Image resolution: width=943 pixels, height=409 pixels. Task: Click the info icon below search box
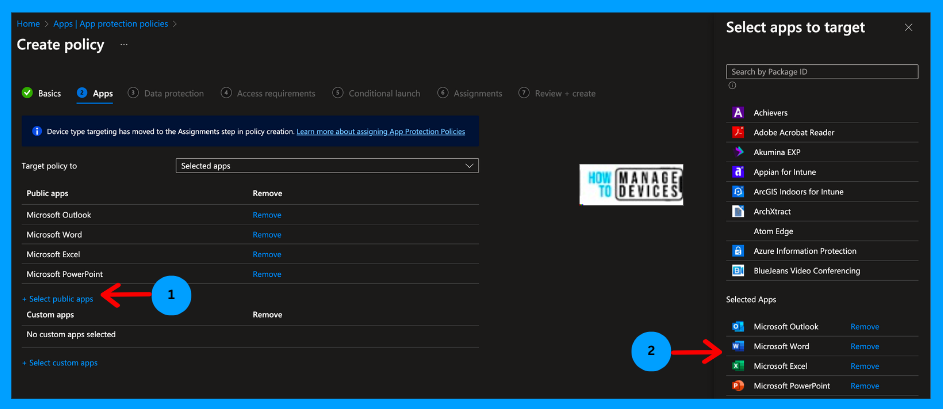[732, 85]
